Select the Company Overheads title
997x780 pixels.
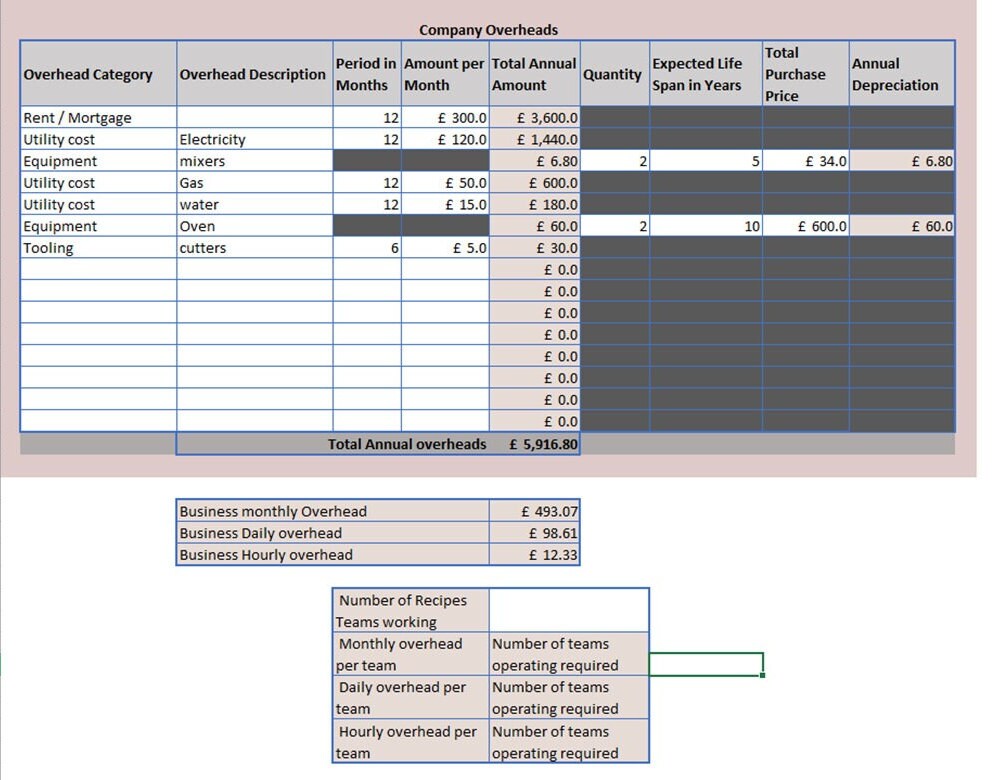(x=488, y=30)
